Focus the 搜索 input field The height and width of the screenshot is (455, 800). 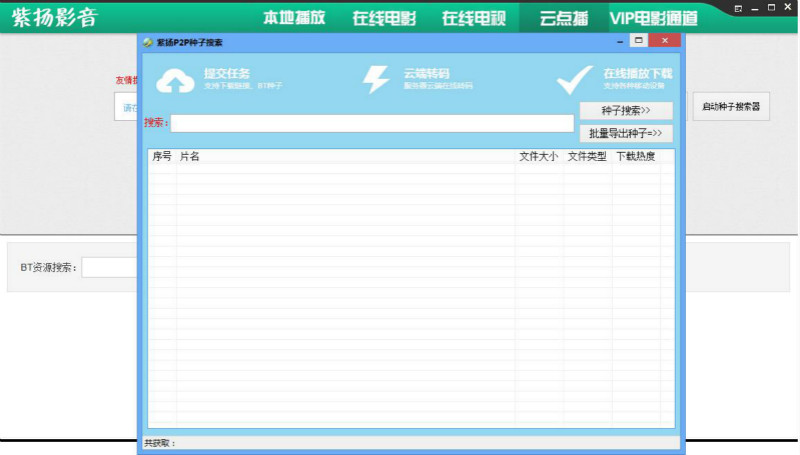tap(372, 123)
